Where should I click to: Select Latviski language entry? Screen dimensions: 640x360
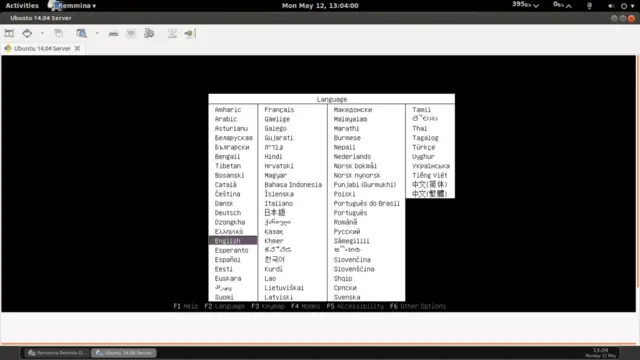[278, 298]
